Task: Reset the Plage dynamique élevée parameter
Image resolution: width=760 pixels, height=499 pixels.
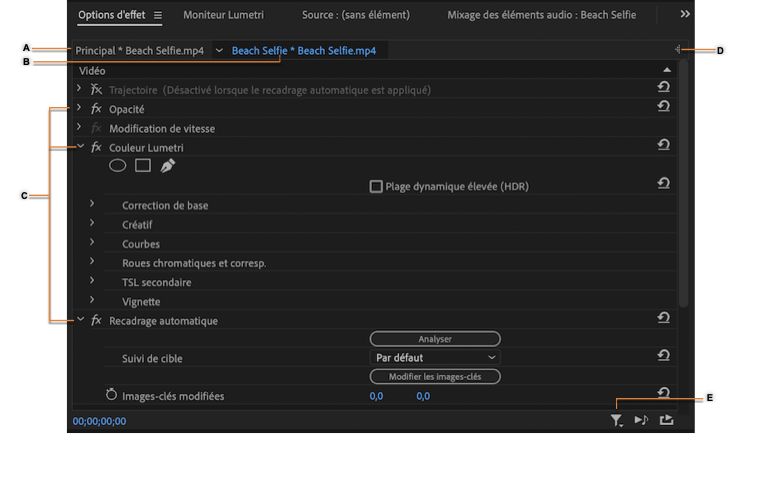Action: (664, 184)
